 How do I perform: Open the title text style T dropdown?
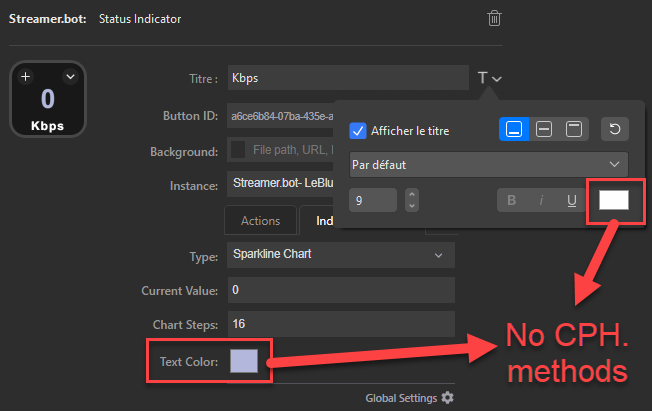[489, 78]
